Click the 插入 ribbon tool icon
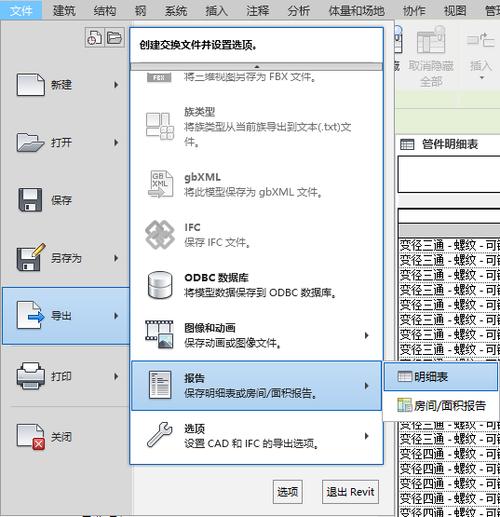This screenshot has height=517, width=500. 480,40
